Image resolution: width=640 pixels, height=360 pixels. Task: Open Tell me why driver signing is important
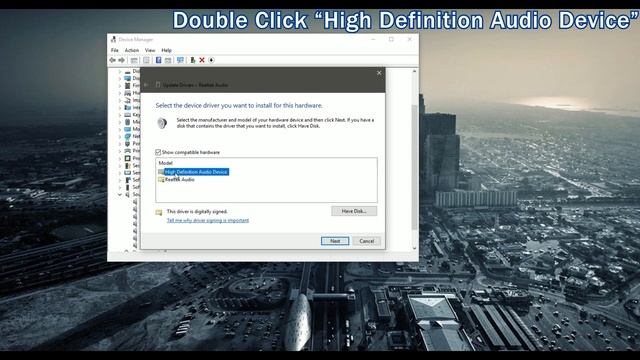pyautogui.click(x=208, y=220)
